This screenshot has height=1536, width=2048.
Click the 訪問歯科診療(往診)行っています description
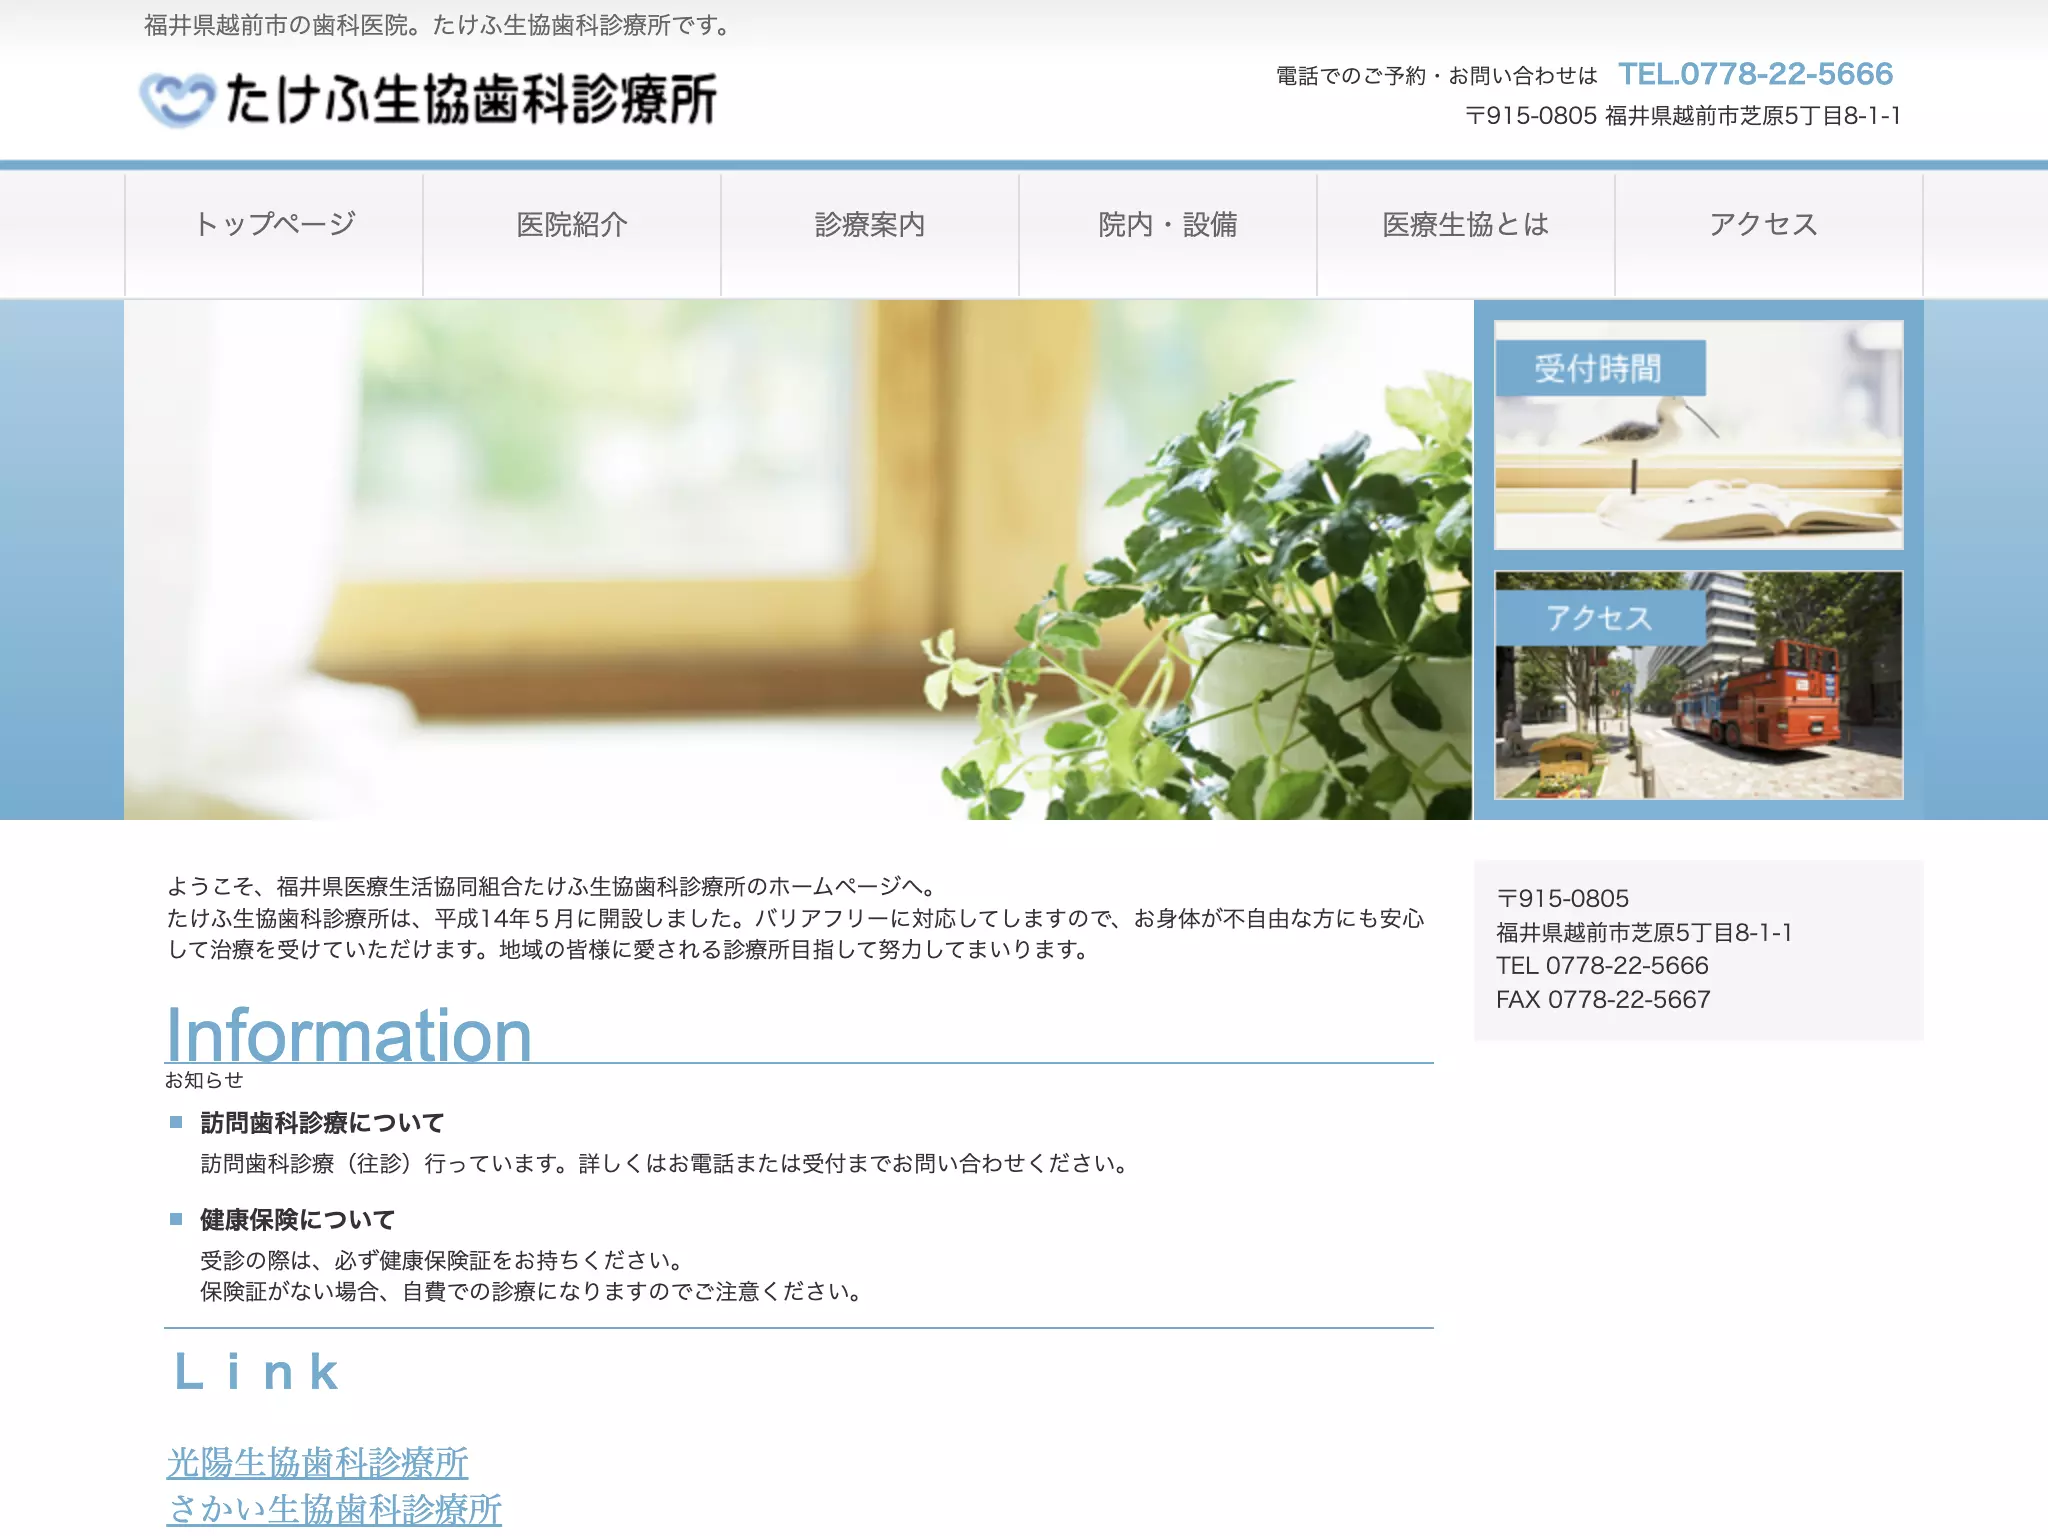pyautogui.click(x=667, y=1164)
